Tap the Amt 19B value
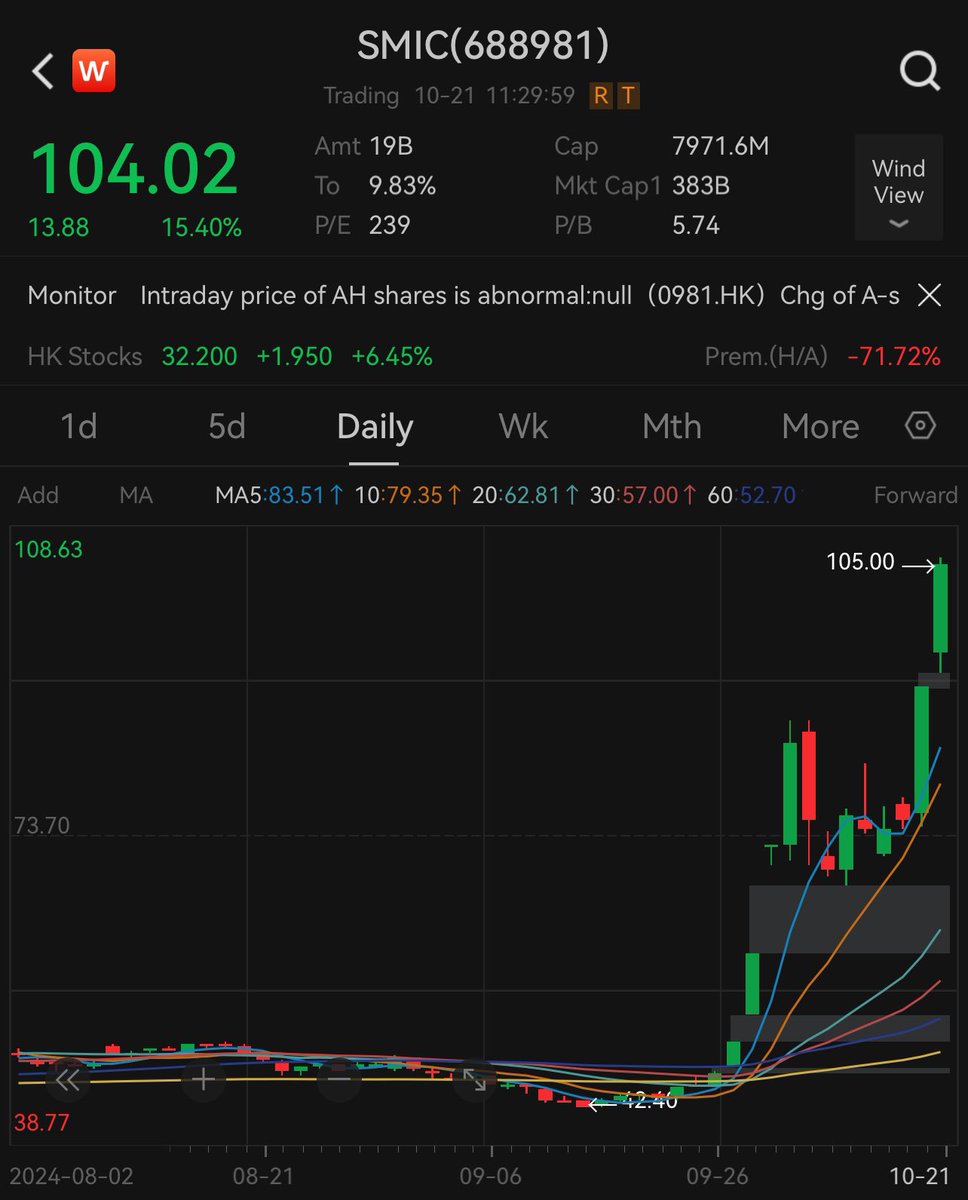 tap(390, 146)
